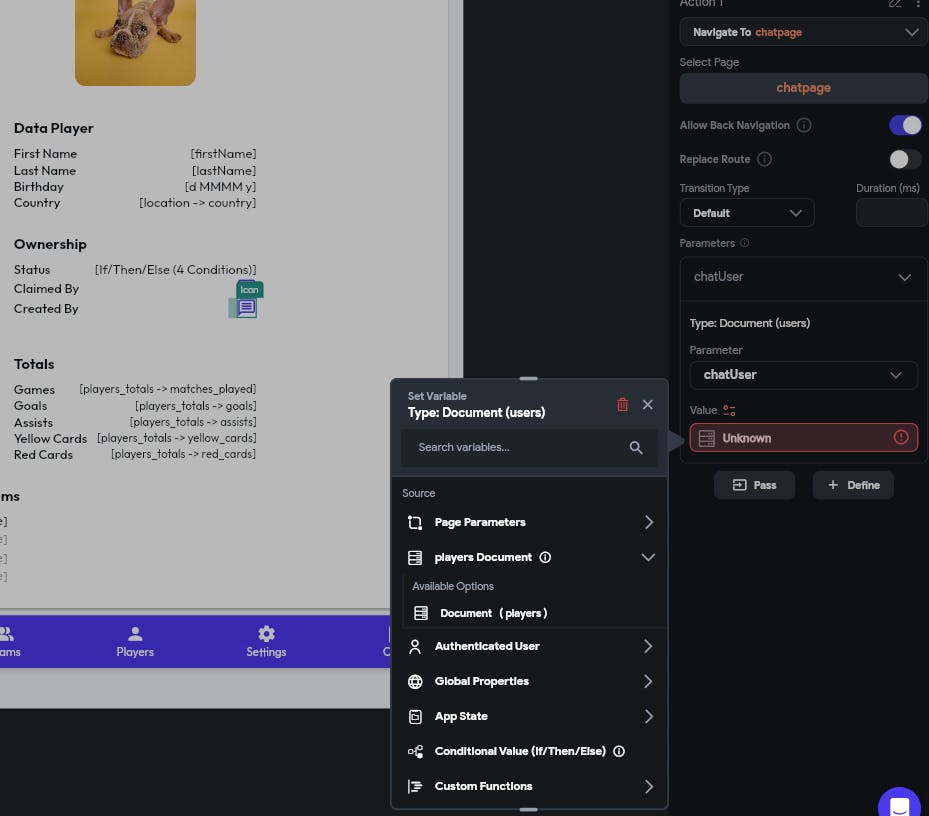Click Allow Back Navigation info icon
Screen dimensions: 929x816
point(803,125)
